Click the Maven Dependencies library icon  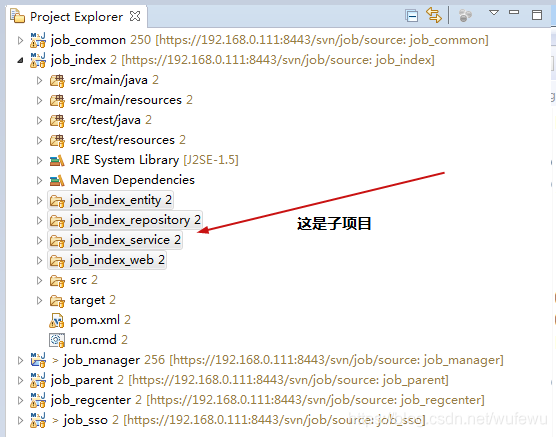pos(57,181)
